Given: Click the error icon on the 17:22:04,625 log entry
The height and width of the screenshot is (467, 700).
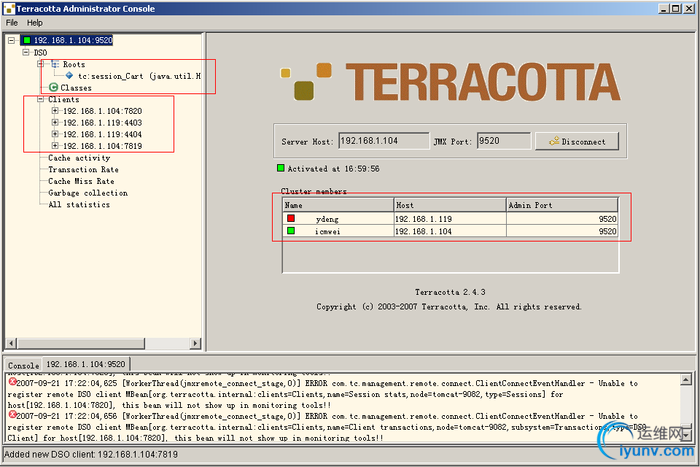Looking at the screenshot, I should [x=12, y=382].
